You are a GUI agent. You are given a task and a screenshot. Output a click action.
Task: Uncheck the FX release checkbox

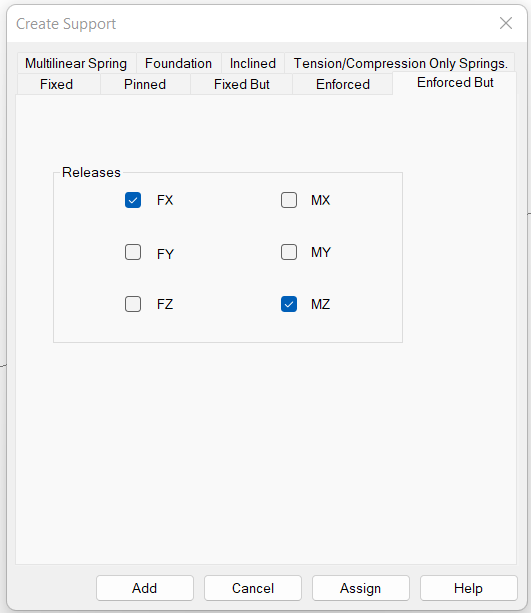133,200
